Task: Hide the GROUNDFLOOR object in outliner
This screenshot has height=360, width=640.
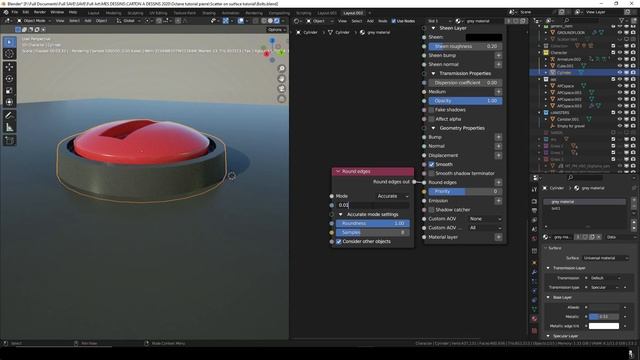Action: click(x=620, y=32)
